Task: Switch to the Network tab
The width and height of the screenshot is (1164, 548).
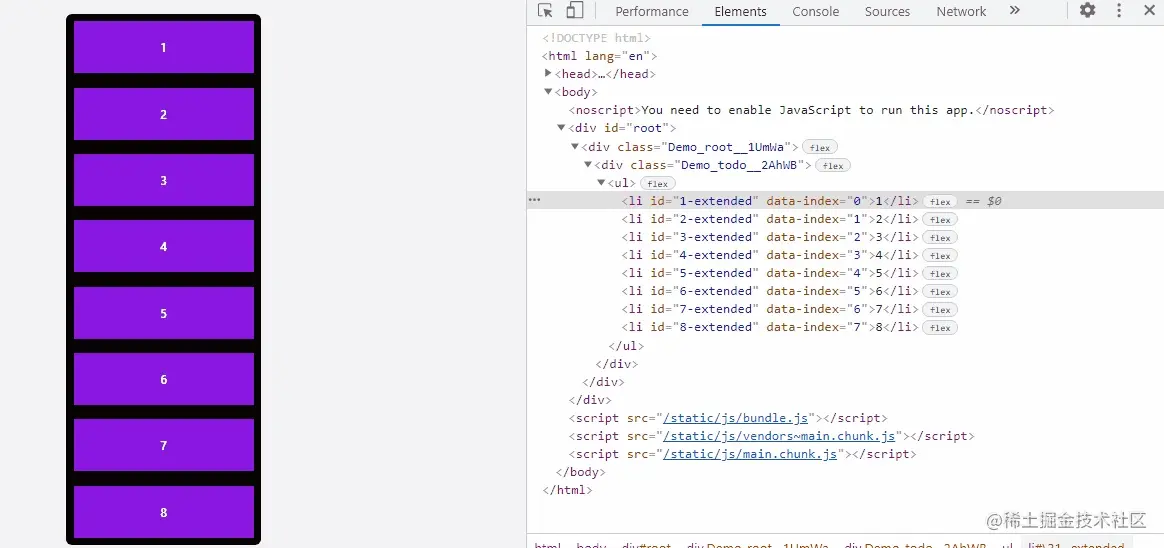Action: 961,12
